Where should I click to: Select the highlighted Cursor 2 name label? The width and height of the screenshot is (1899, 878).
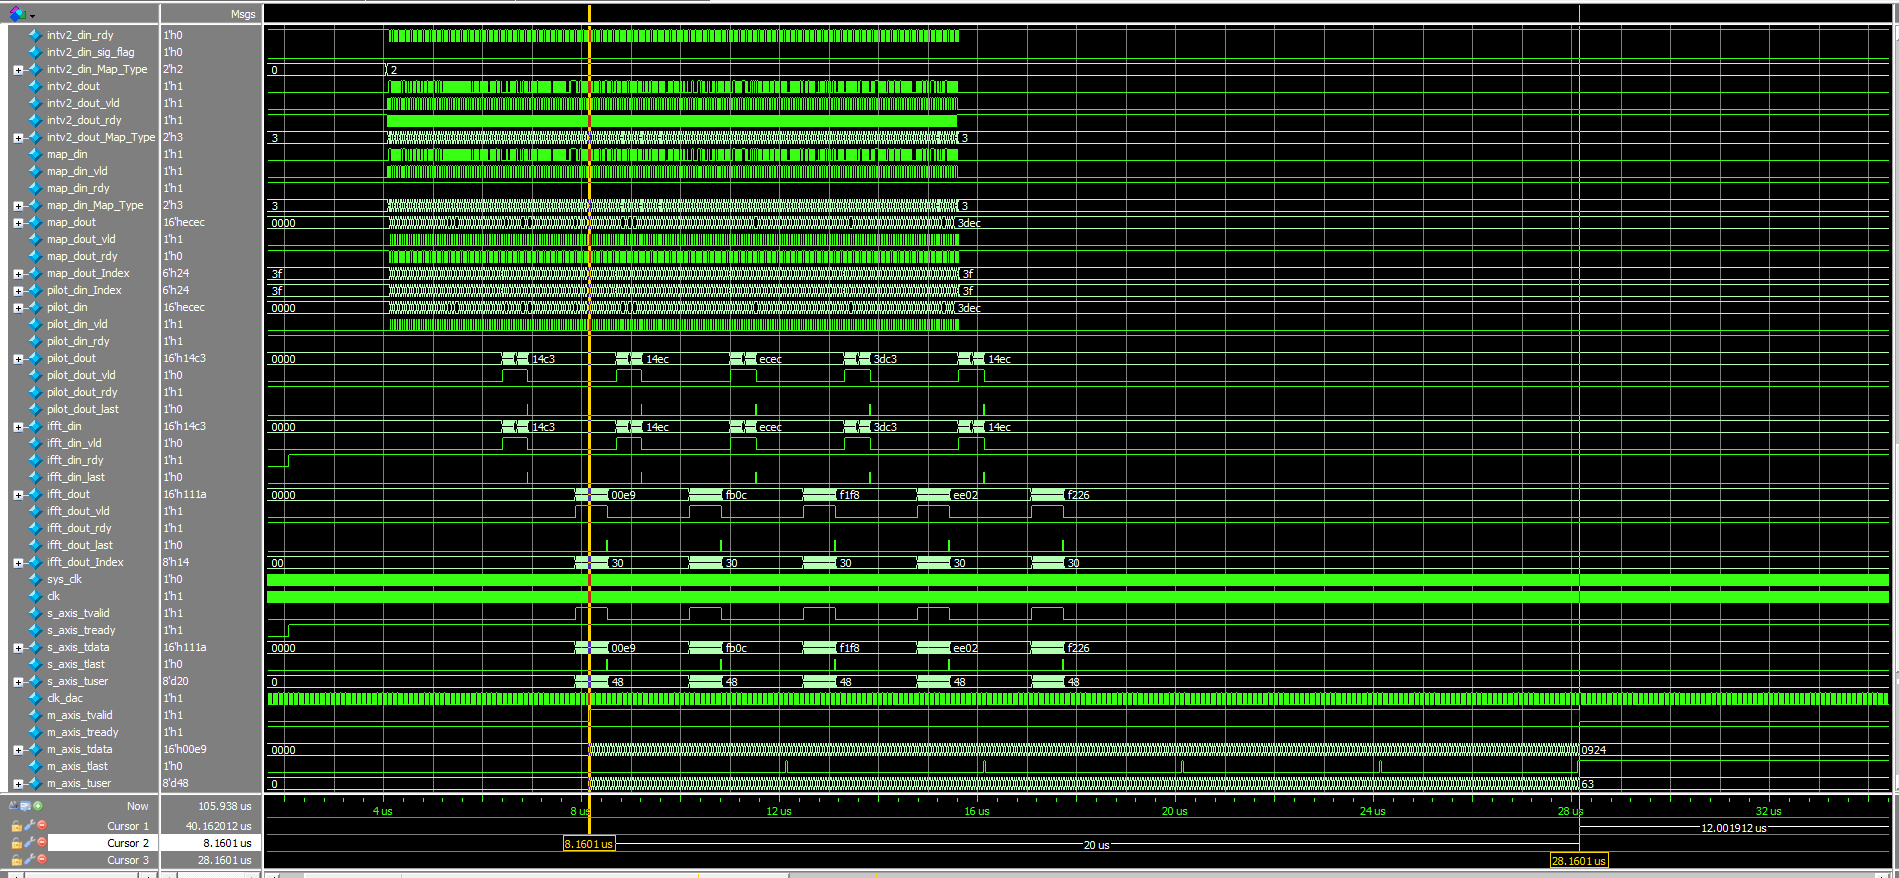pos(128,843)
